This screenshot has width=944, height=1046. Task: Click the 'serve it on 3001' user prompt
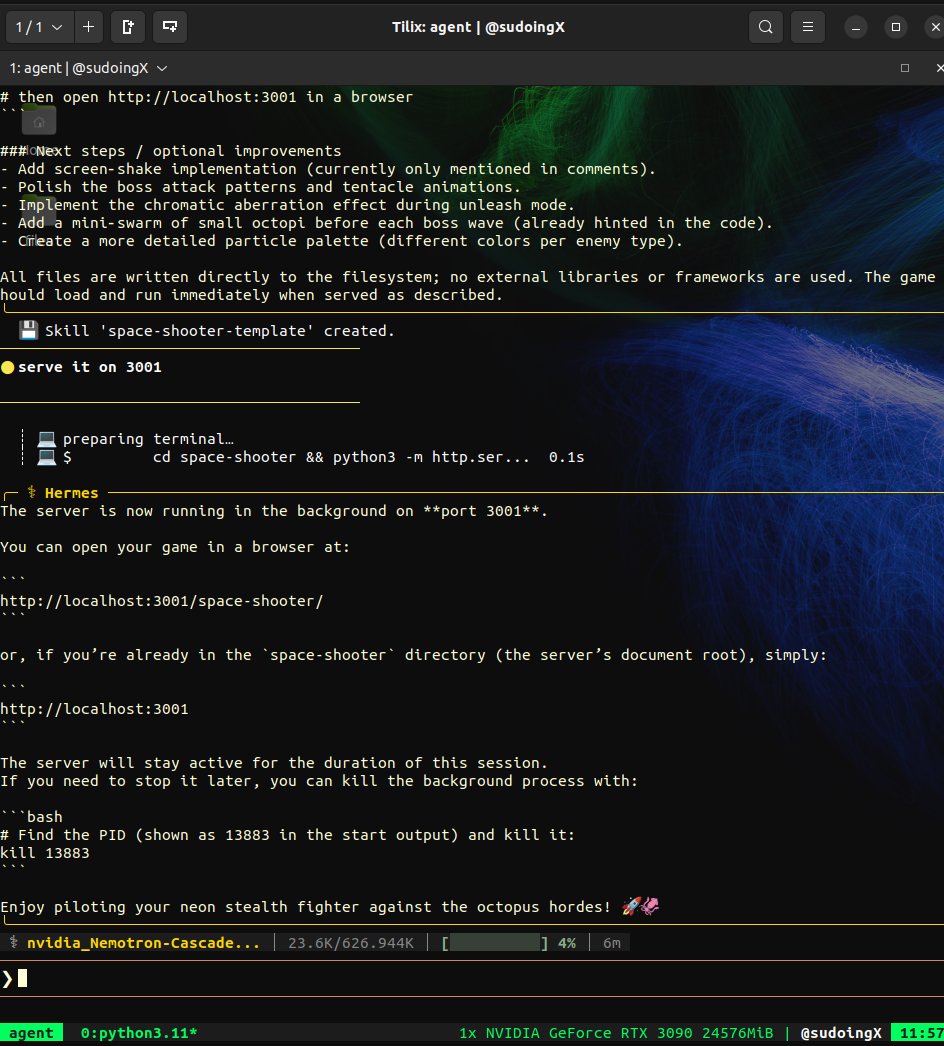(x=89, y=368)
